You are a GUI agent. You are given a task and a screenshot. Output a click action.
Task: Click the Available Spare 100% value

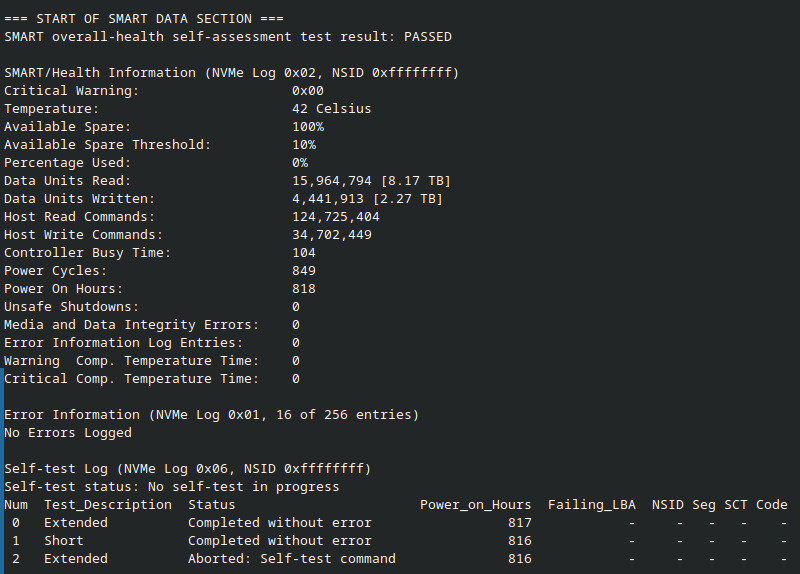(308, 127)
